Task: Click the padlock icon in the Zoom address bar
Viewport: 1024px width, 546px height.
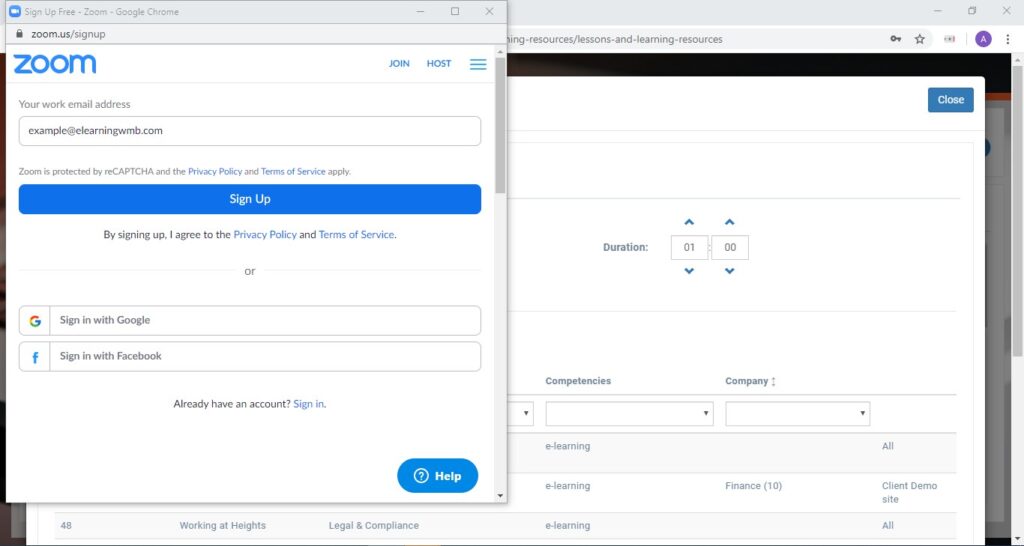Action: click(19, 34)
